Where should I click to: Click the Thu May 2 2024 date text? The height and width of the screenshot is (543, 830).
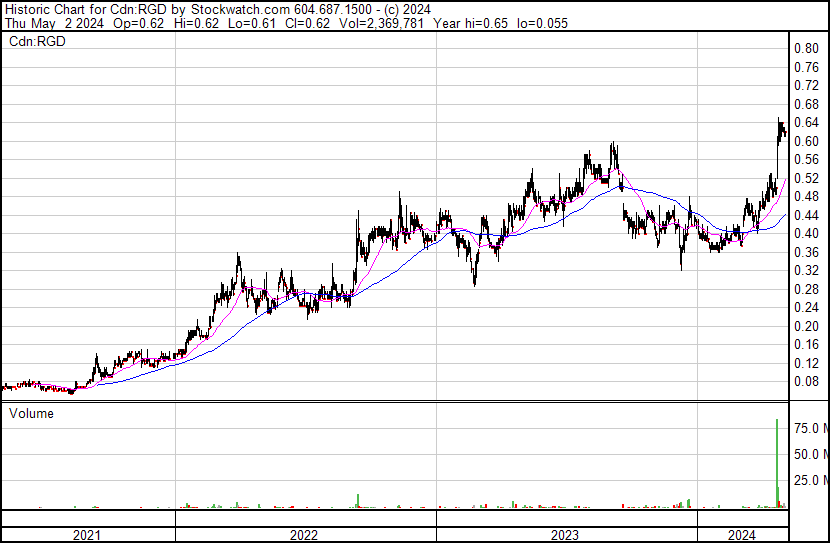point(54,23)
